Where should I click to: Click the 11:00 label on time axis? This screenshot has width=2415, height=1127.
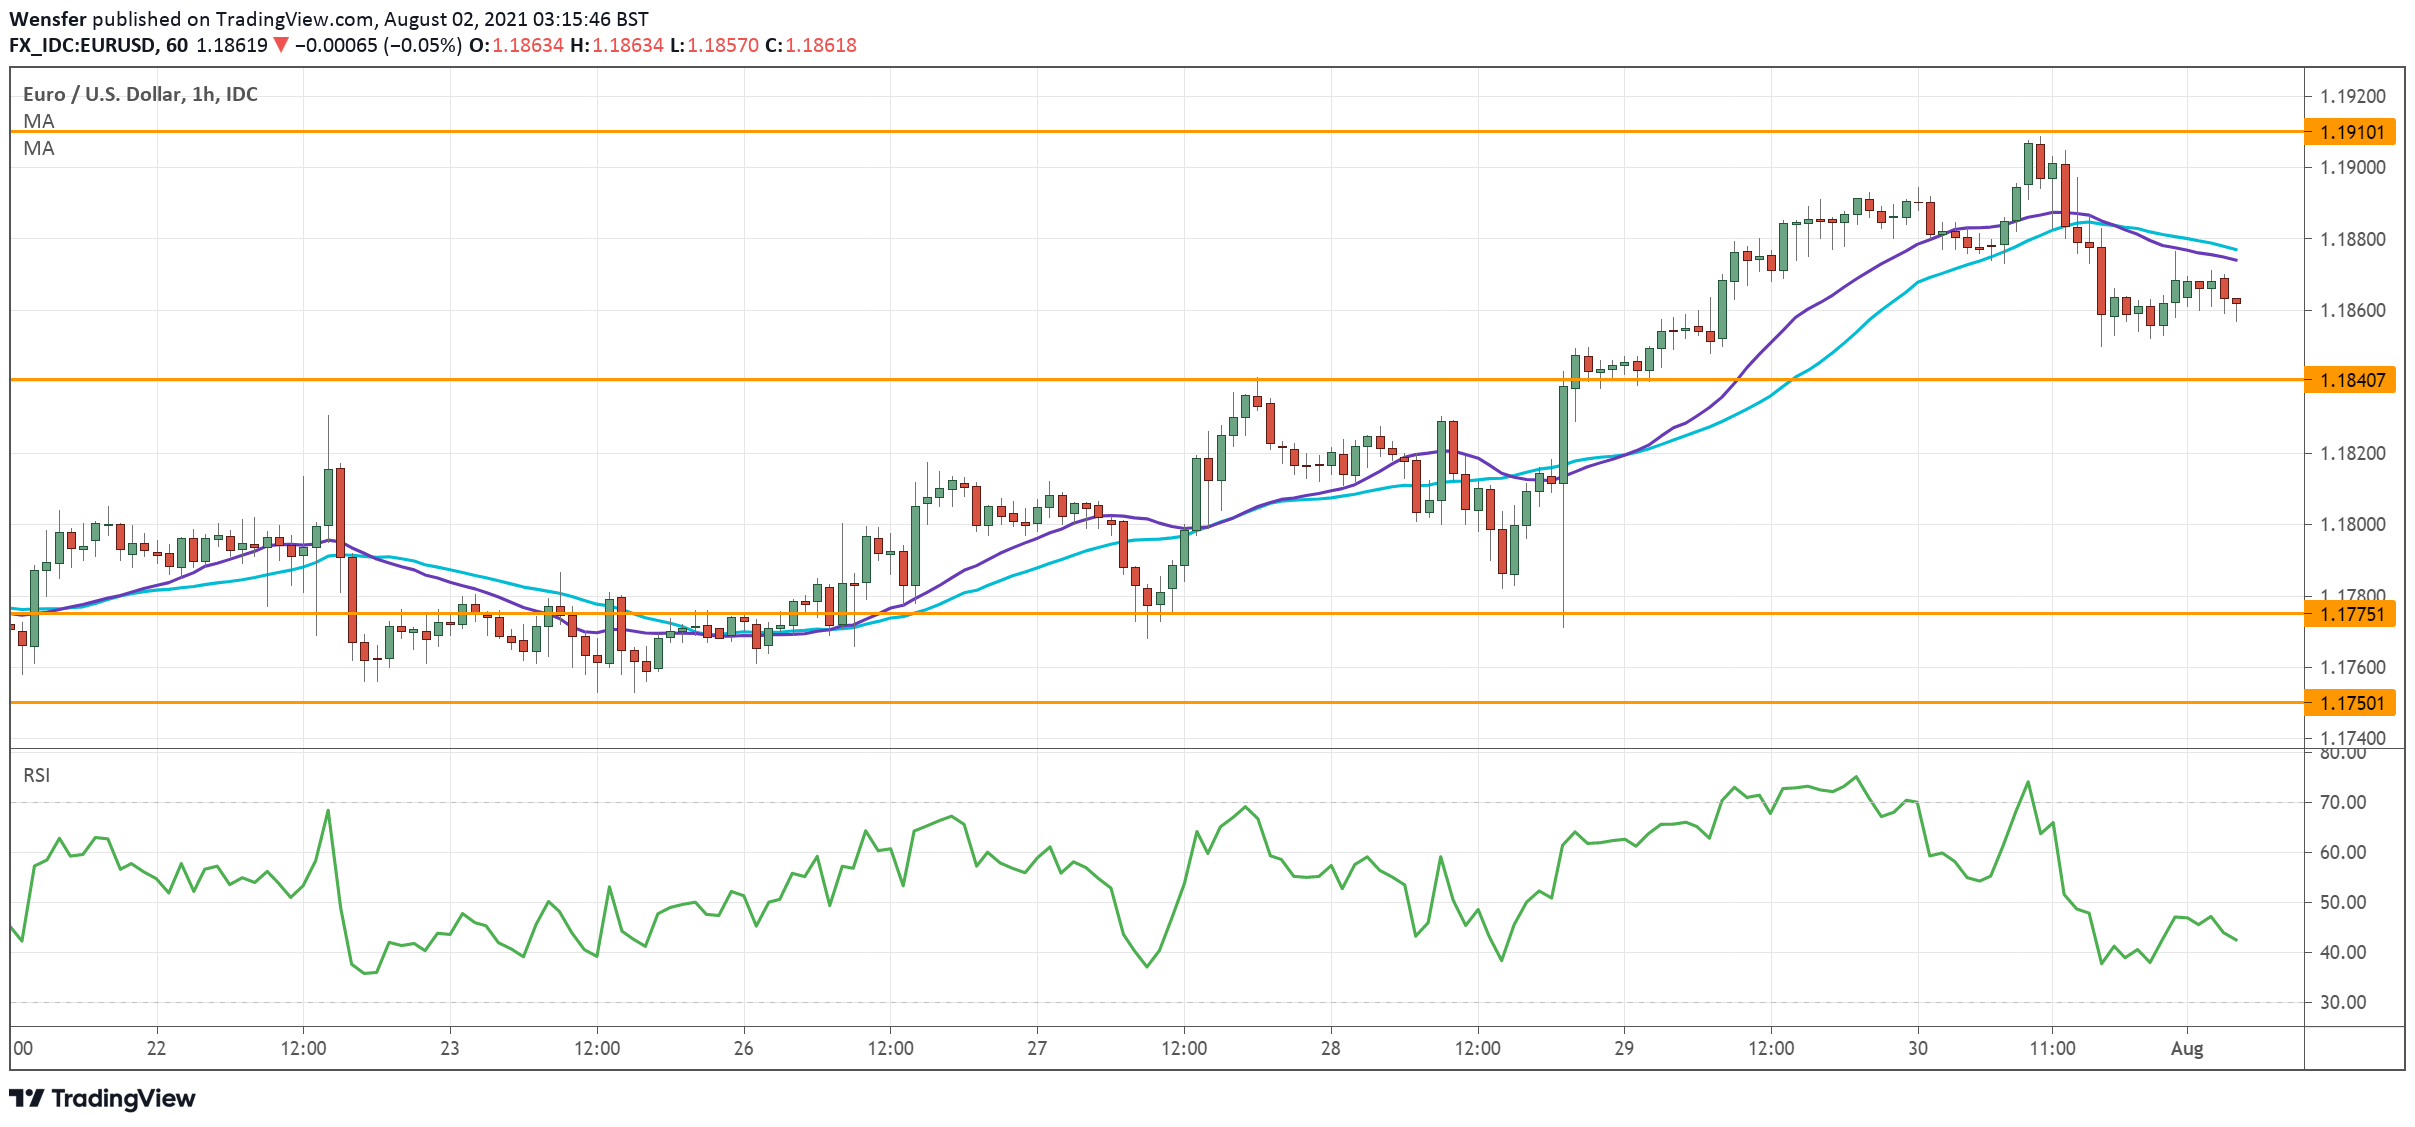2052,1048
